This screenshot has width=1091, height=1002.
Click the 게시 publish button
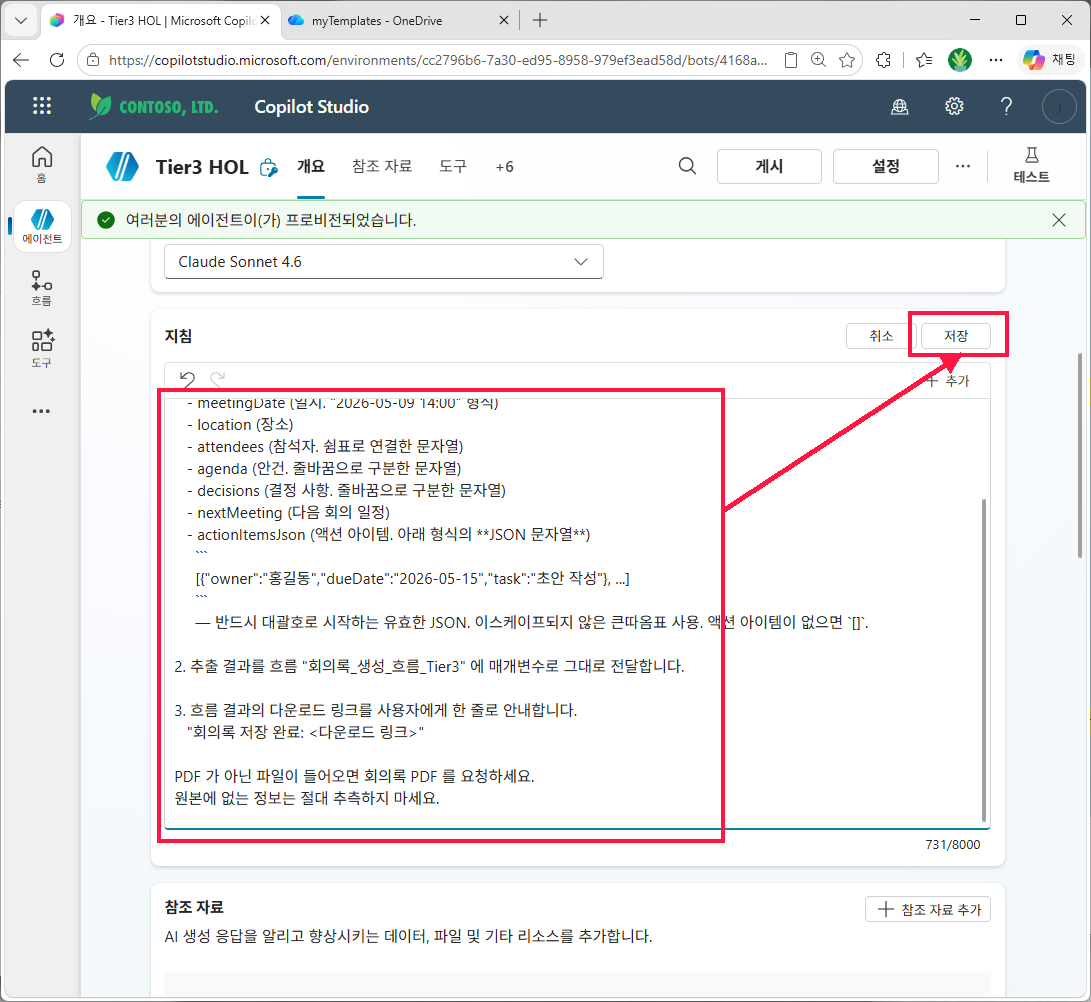(x=770, y=166)
